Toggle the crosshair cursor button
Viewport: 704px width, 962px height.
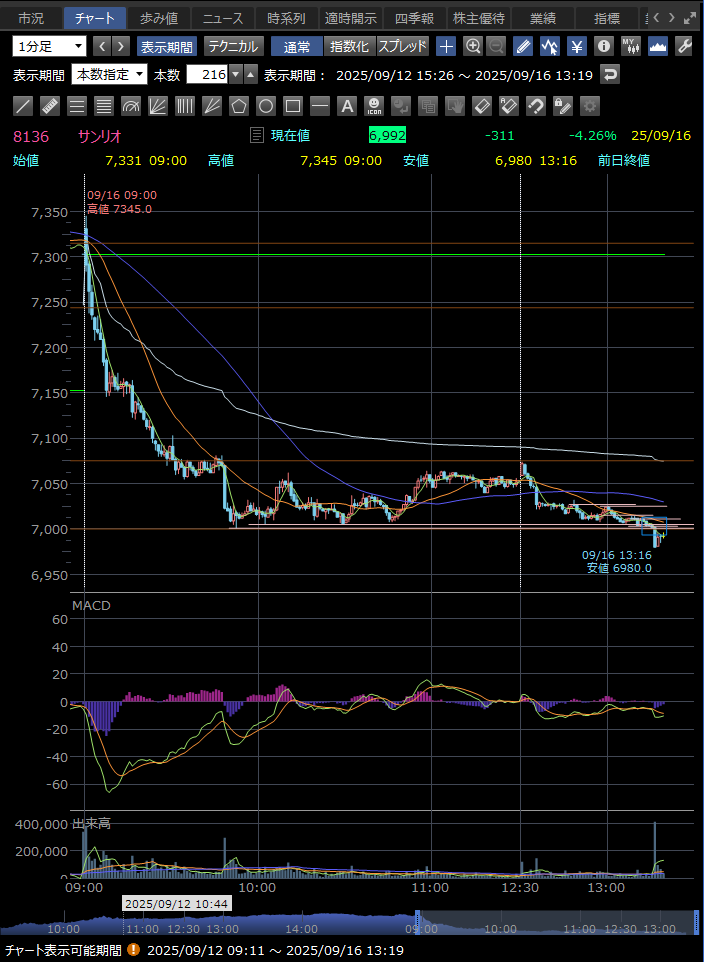tap(446, 46)
